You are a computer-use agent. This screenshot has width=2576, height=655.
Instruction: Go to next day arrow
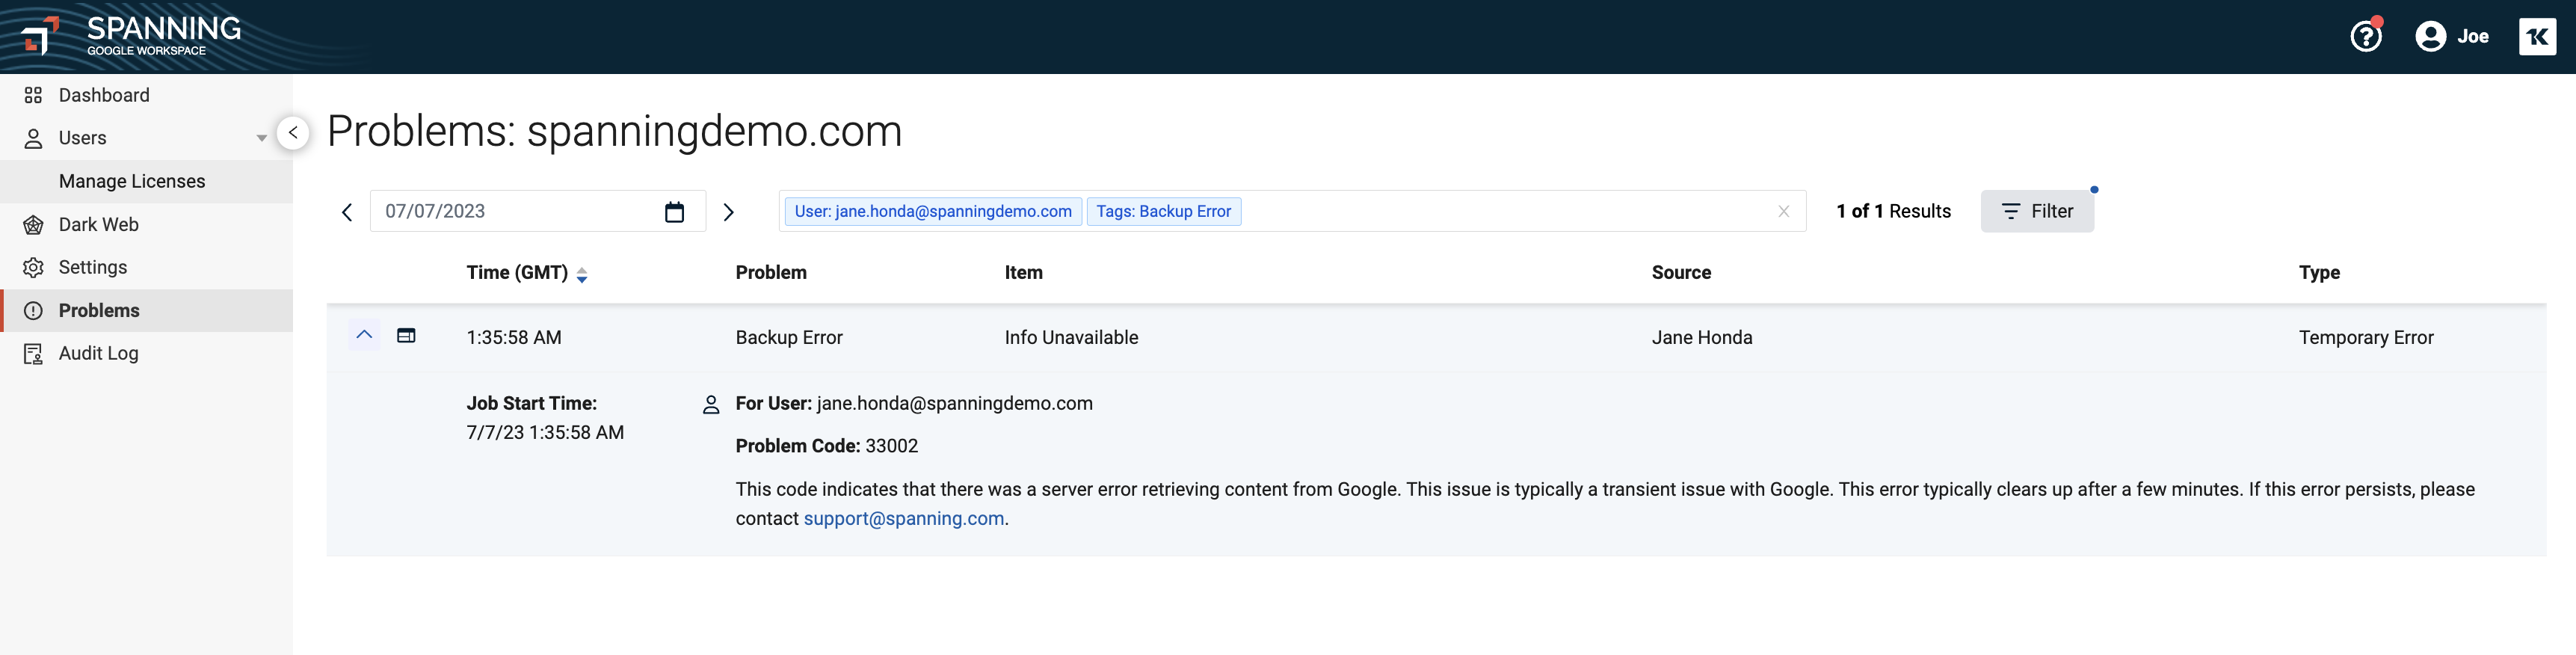coord(728,212)
